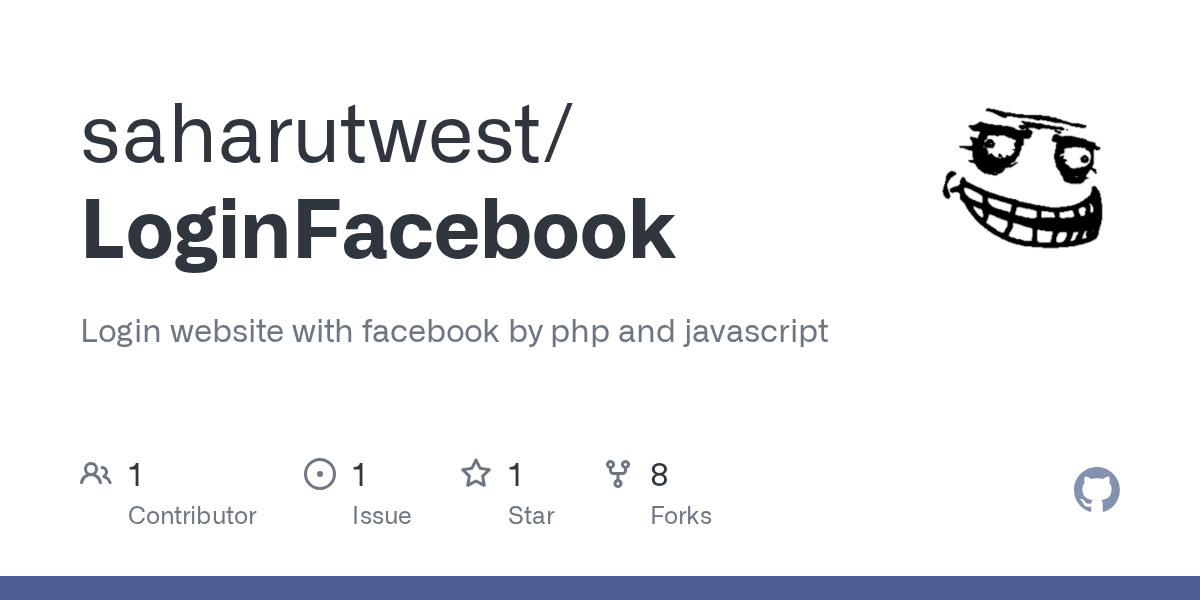
Task: Click the blue language bar at bottom
Action: [x=600, y=588]
